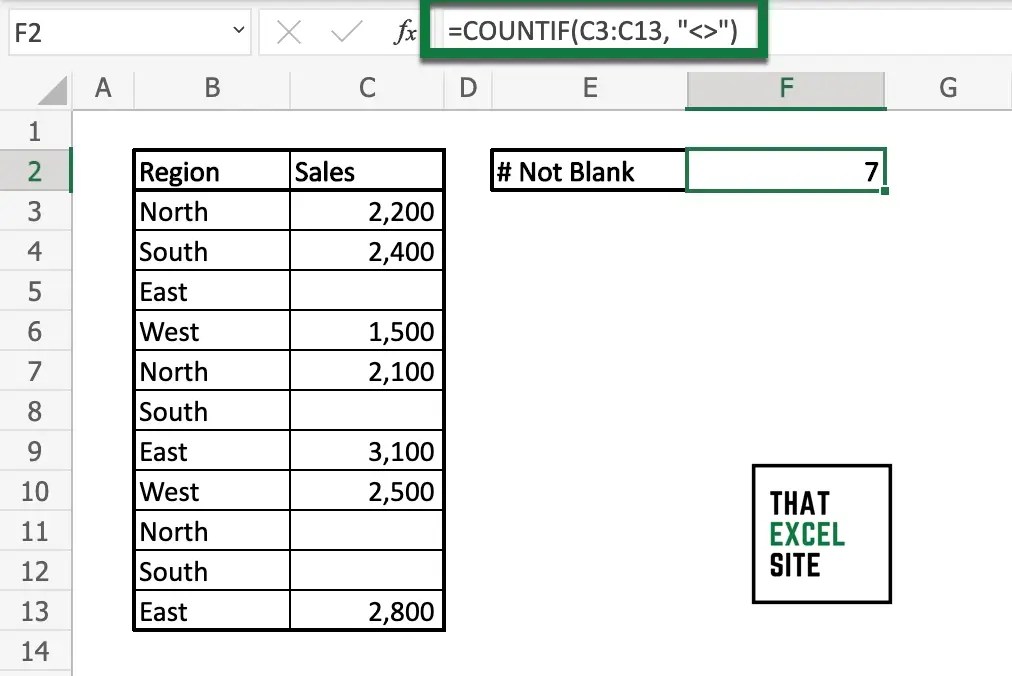Click the Insert Function fx icon
Viewport: 1012px width, 676px height.
[x=406, y=31]
